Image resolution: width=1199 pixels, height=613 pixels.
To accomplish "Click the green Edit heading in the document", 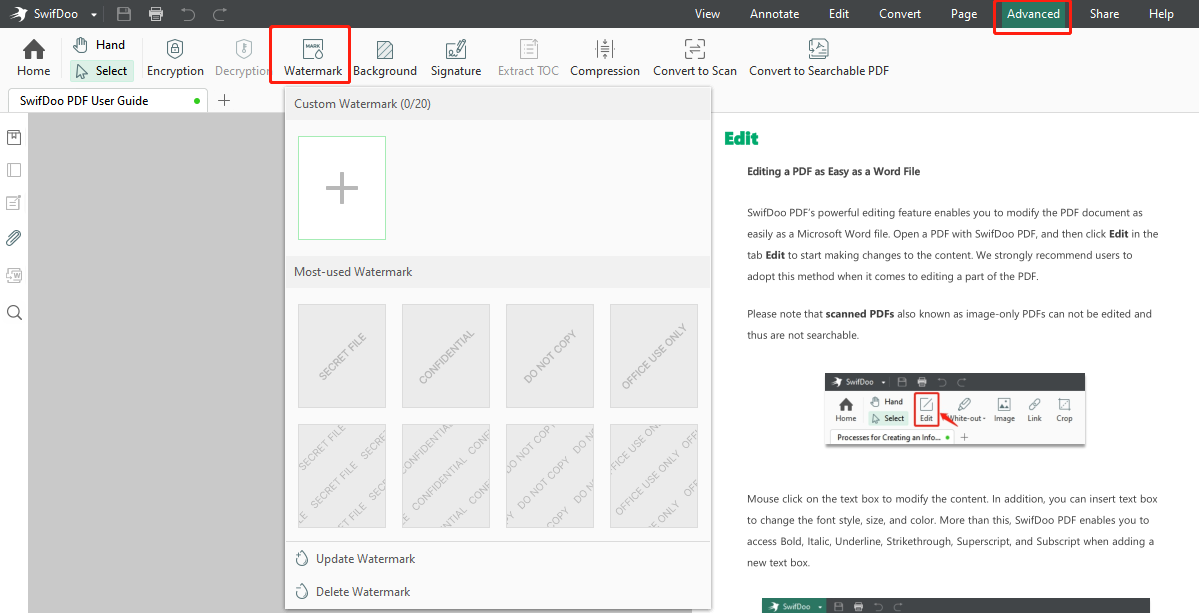I will click(x=741, y=138).
